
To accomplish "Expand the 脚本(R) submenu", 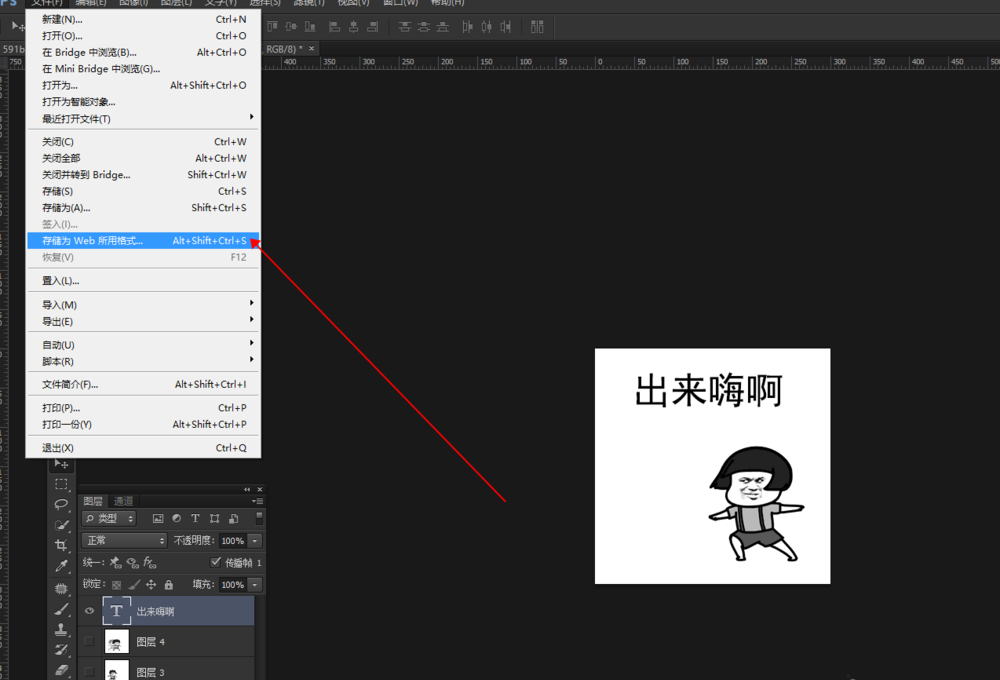I will pos(143,362).
